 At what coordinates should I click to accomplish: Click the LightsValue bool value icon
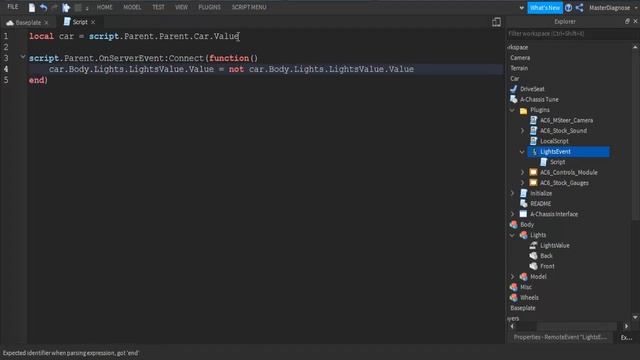pyautogui.click(x=533, y=245)
